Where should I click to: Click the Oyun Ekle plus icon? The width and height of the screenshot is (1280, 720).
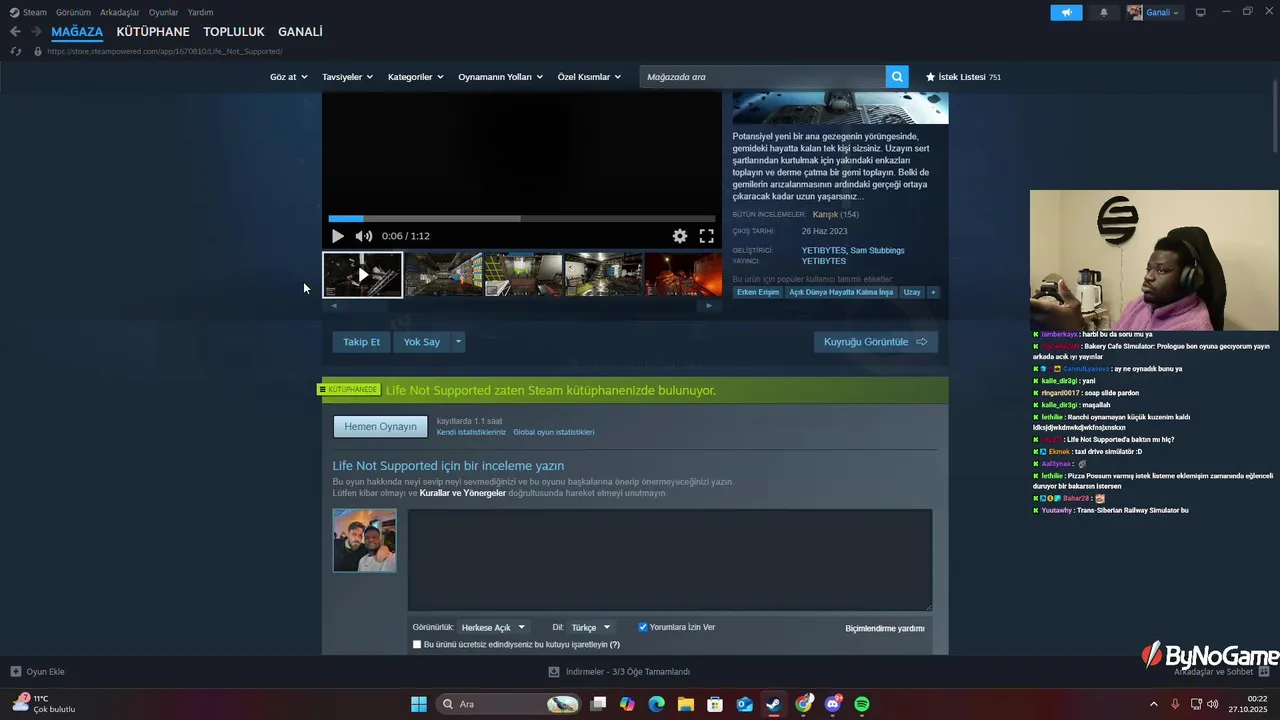(x=15, y=671)
